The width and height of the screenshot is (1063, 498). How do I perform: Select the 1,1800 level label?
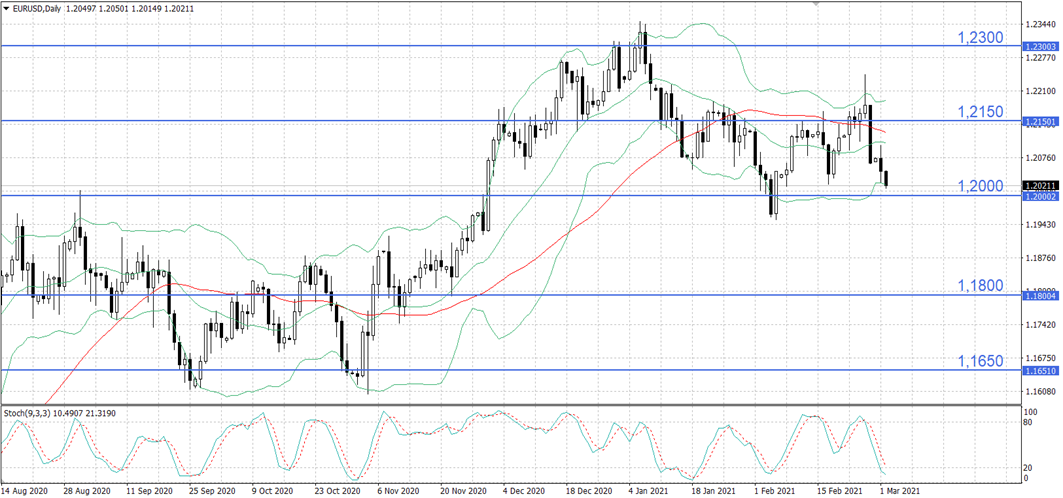980,286
